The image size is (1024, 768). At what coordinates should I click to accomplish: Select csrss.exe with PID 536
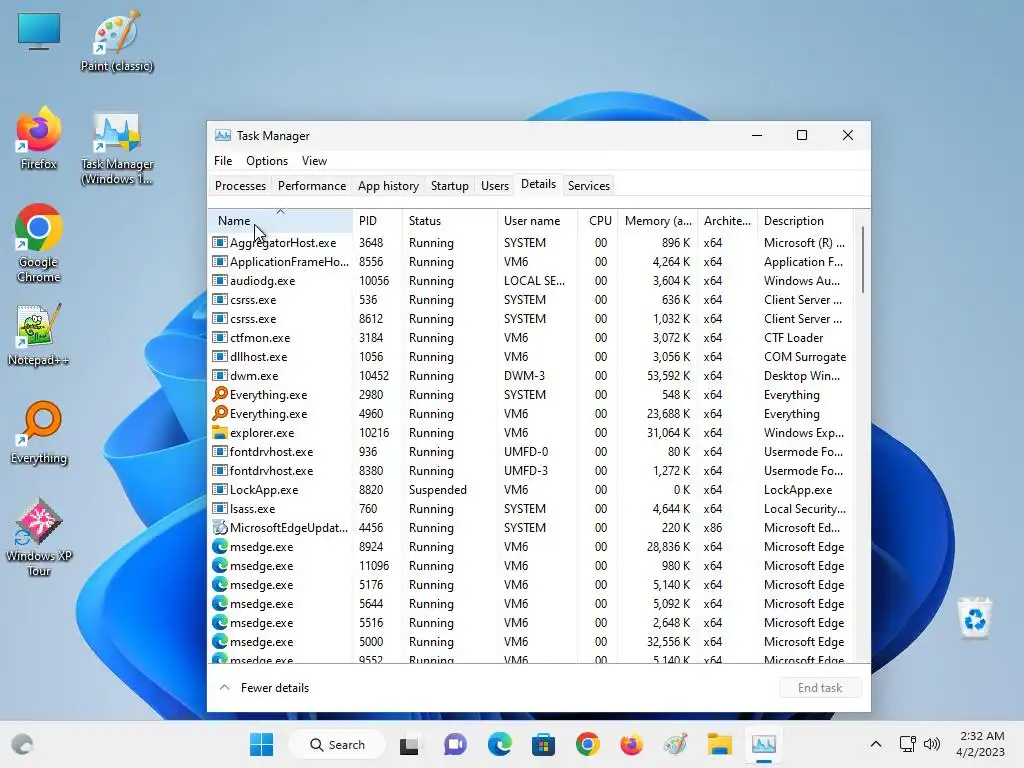tap(530, 300)
